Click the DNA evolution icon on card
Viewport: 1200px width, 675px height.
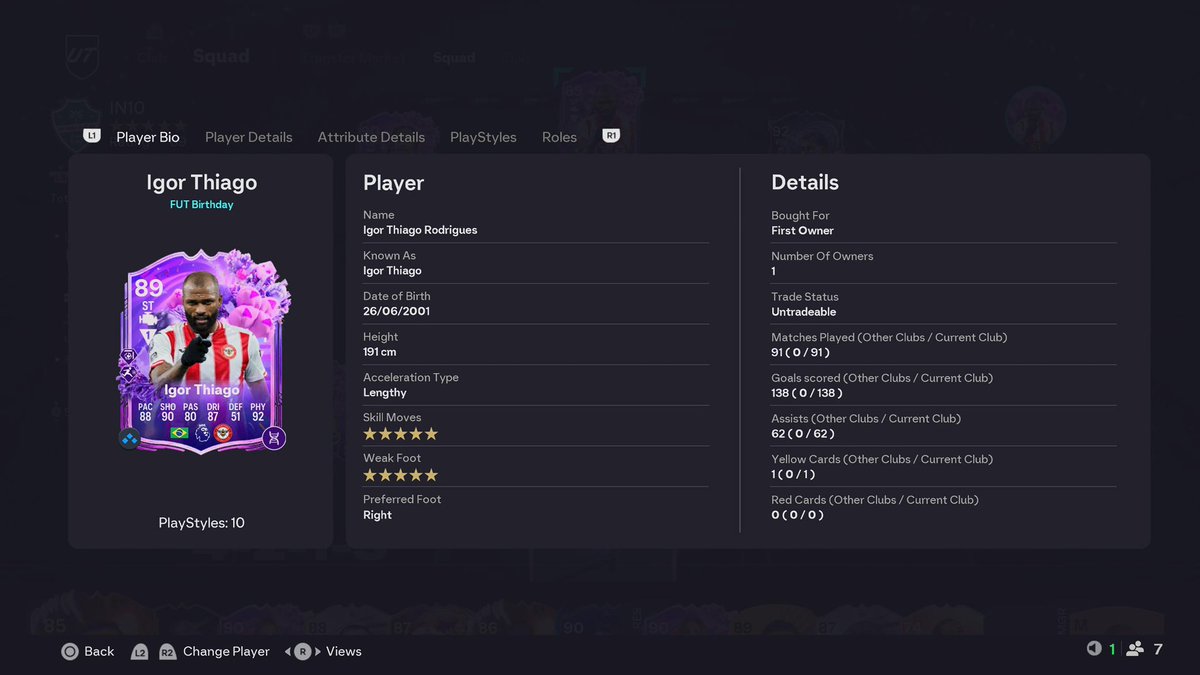coord(274,438)
